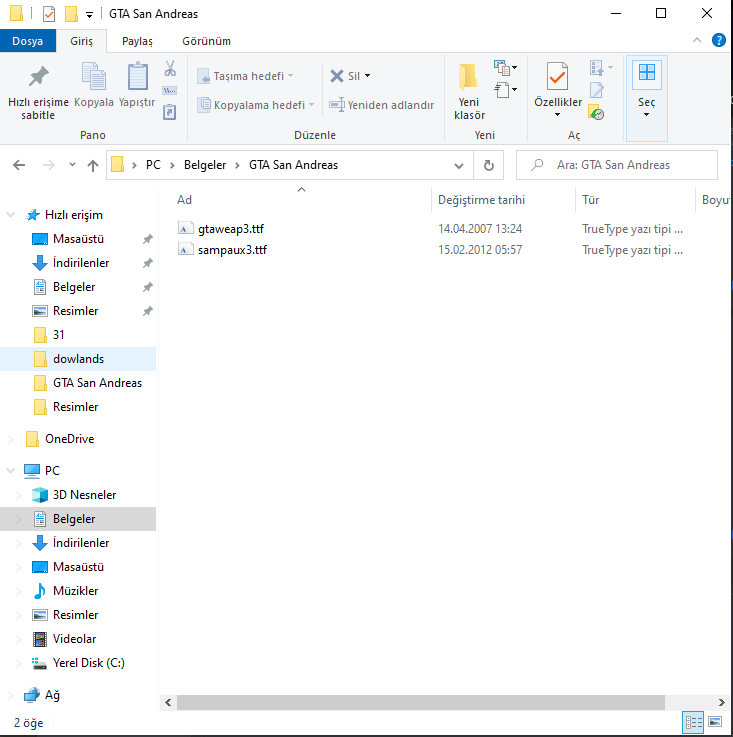This screenshot has width=733, height=737.
Task: Open the address bar history dropdown
Action: (459, 165)
